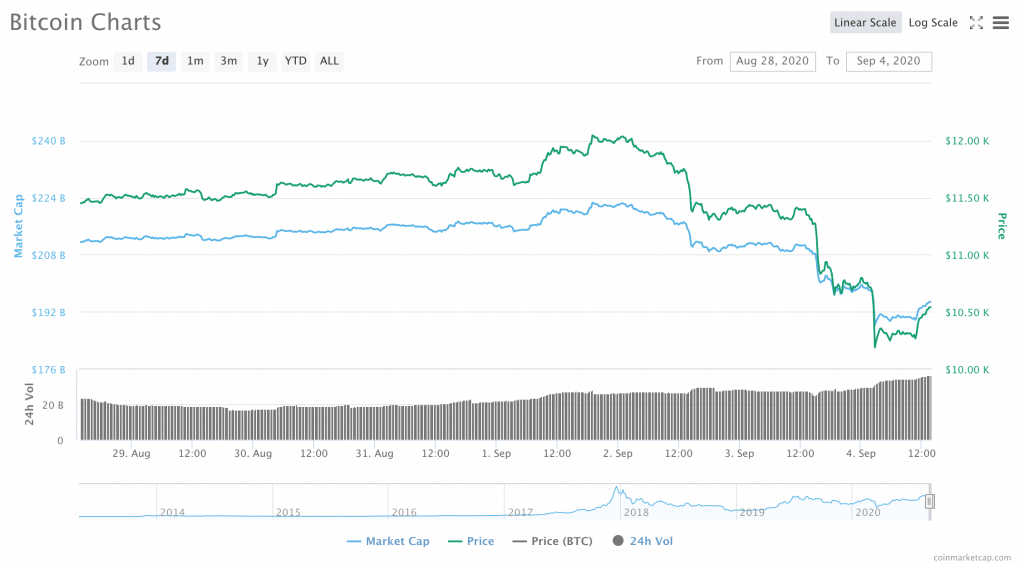Screen dimensions: 1024x565
Task: Click the coinmarketcap.com credit link
Action: tap(971, 556)
